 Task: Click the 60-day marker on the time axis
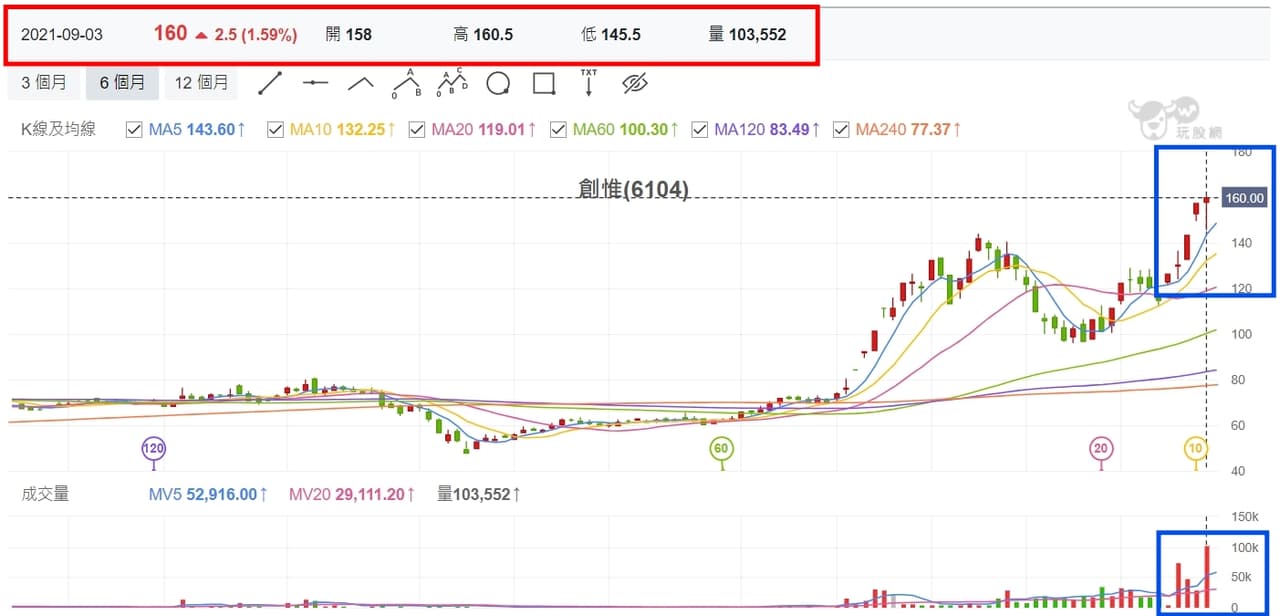point(721,449)
